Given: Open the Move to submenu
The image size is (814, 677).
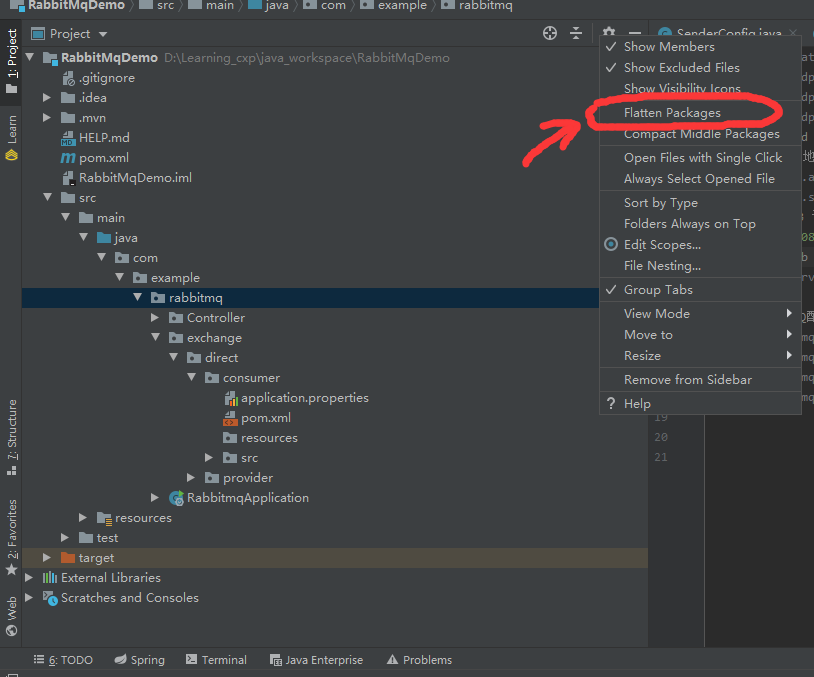Looking at the screenshot, I should [700, 335].
